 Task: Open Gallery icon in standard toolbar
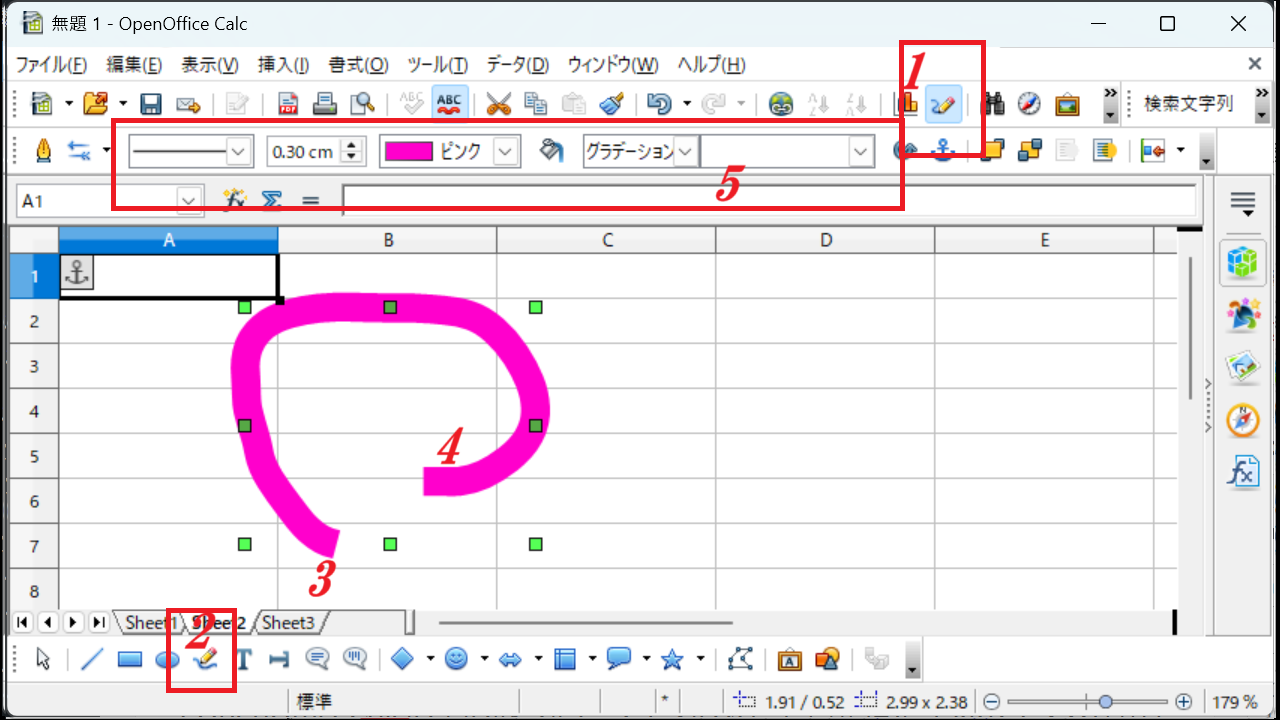click(x=1067, y=103)
